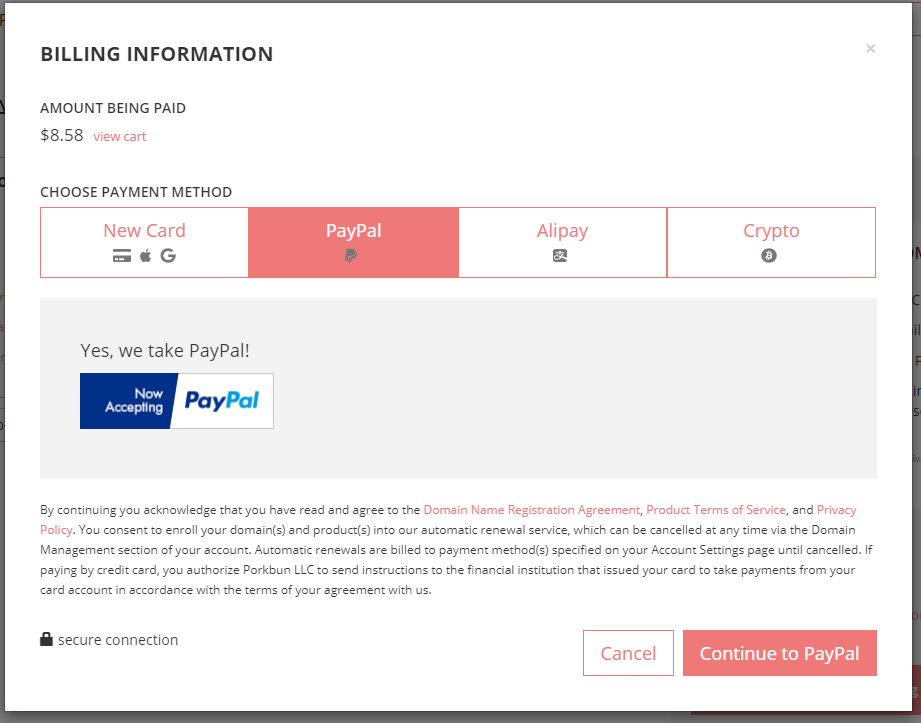Screen dimensions: 921x723
Task: Click the $8.58 amount text
Action: coord(62,135)
